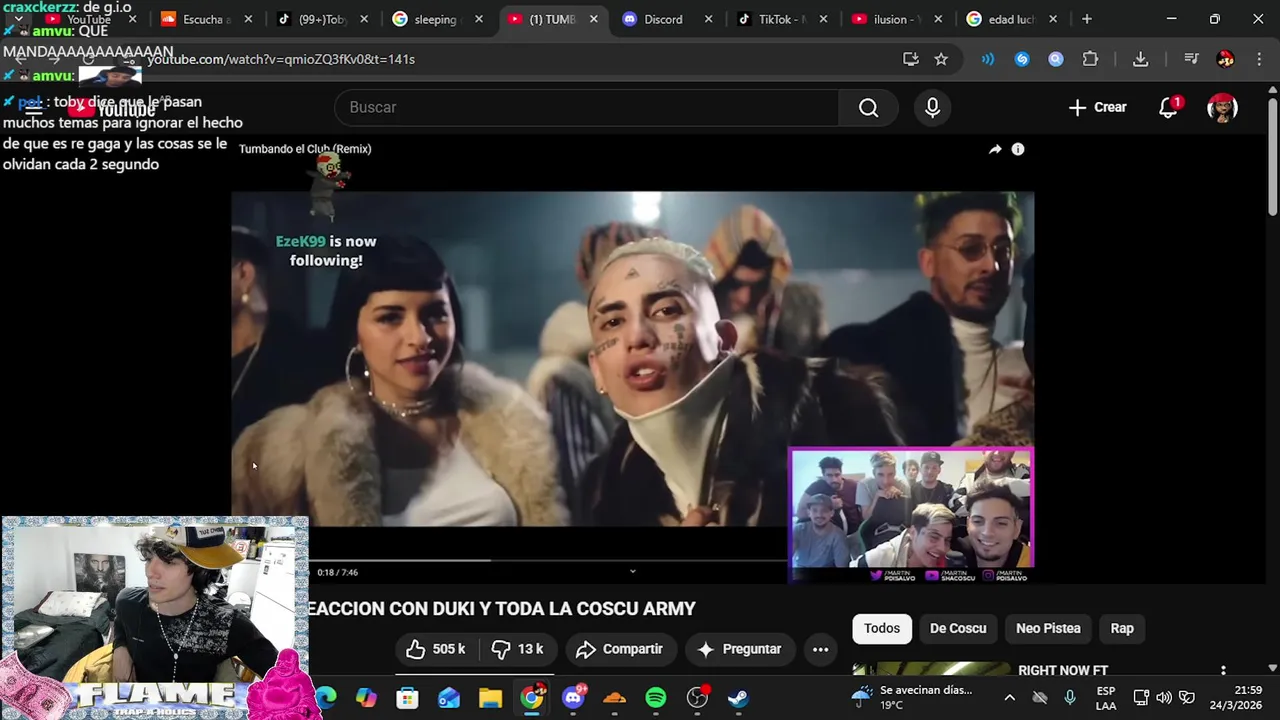The width and height of the screenshot is (1280, 720).
Task: Close the sleeping Google tab
Action: click(479, 19)
